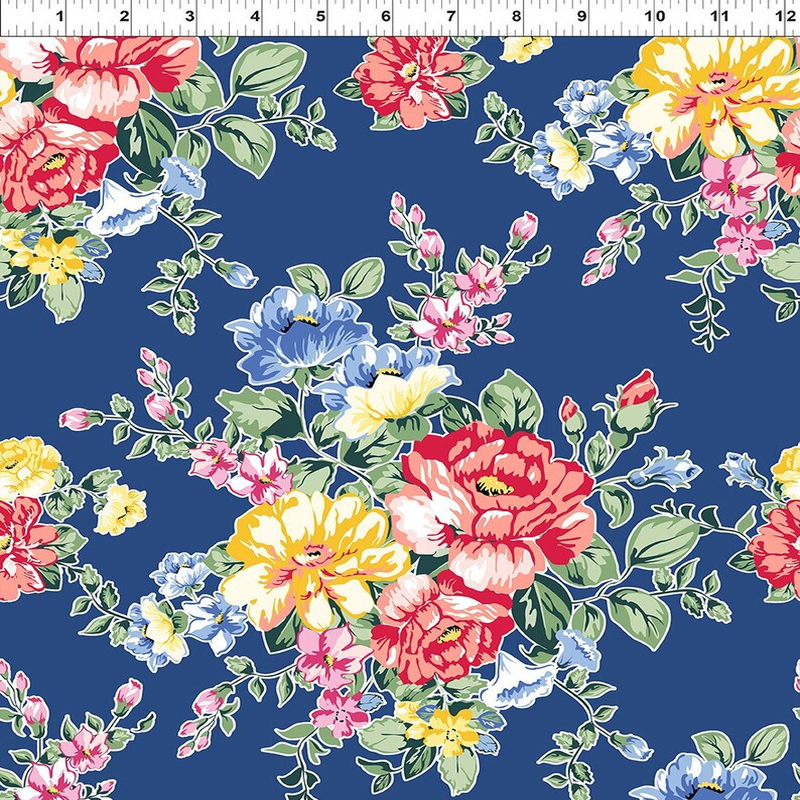Click the ruler number 2
Viewport: 800px width, 800px height.
point(124,16)
